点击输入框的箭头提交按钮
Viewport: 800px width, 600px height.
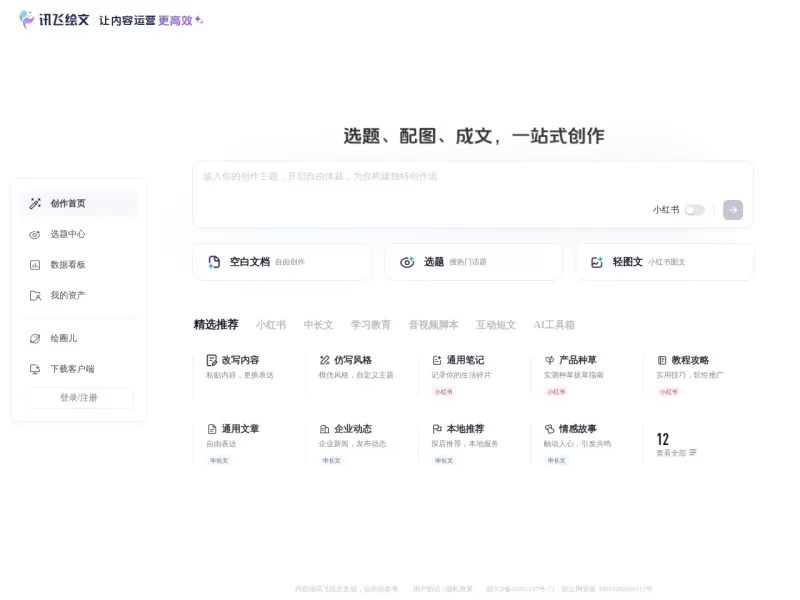point(732,210)
